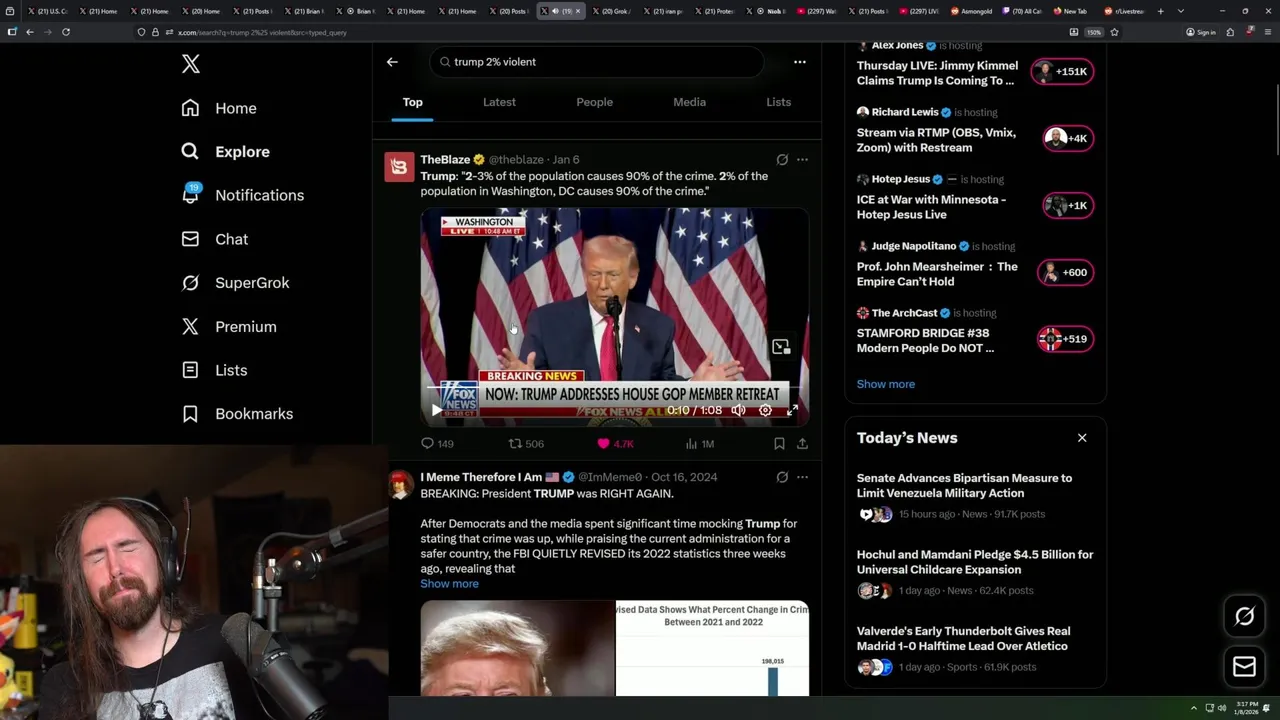Open Bookmarks in the sidebar

pos(237,414)
